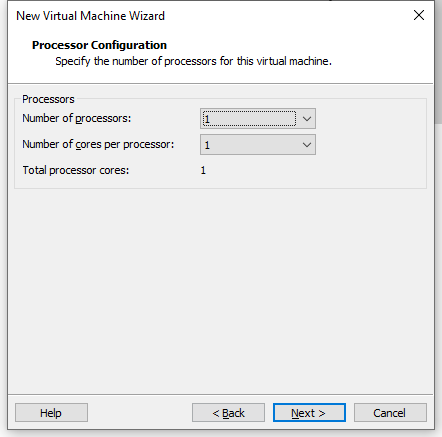Click the 'Specify the number of processors' description
This screenshot has height=437, width=442.
pos(193,61)
